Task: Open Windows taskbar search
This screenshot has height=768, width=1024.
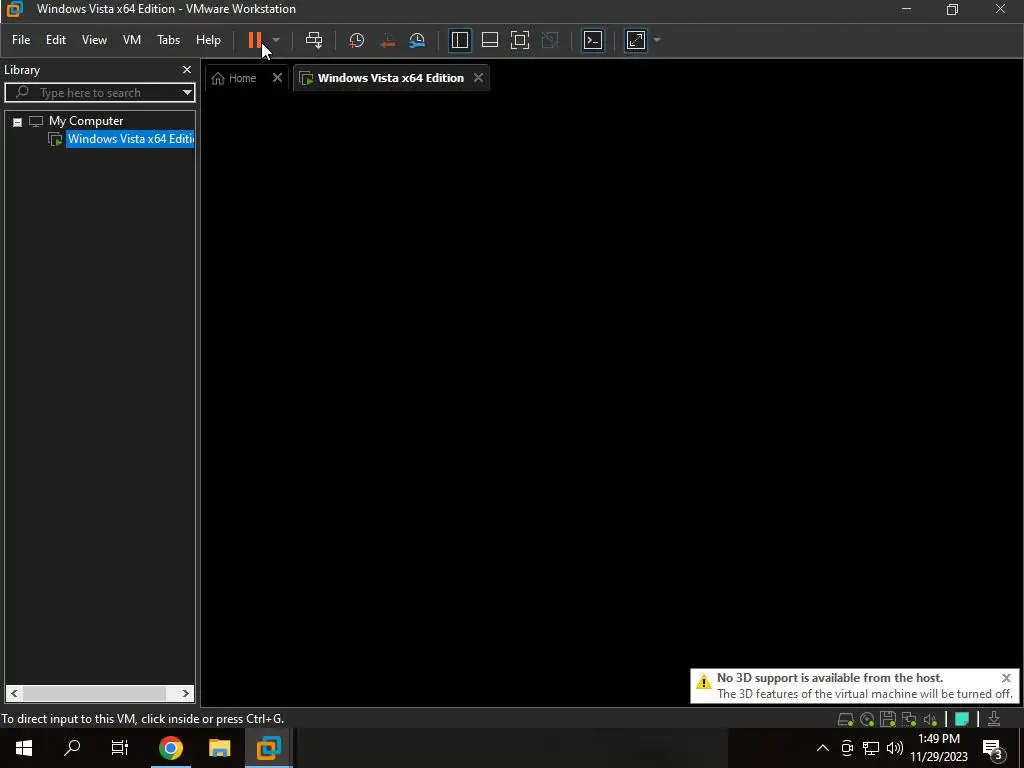Action: tap(72, 748)
